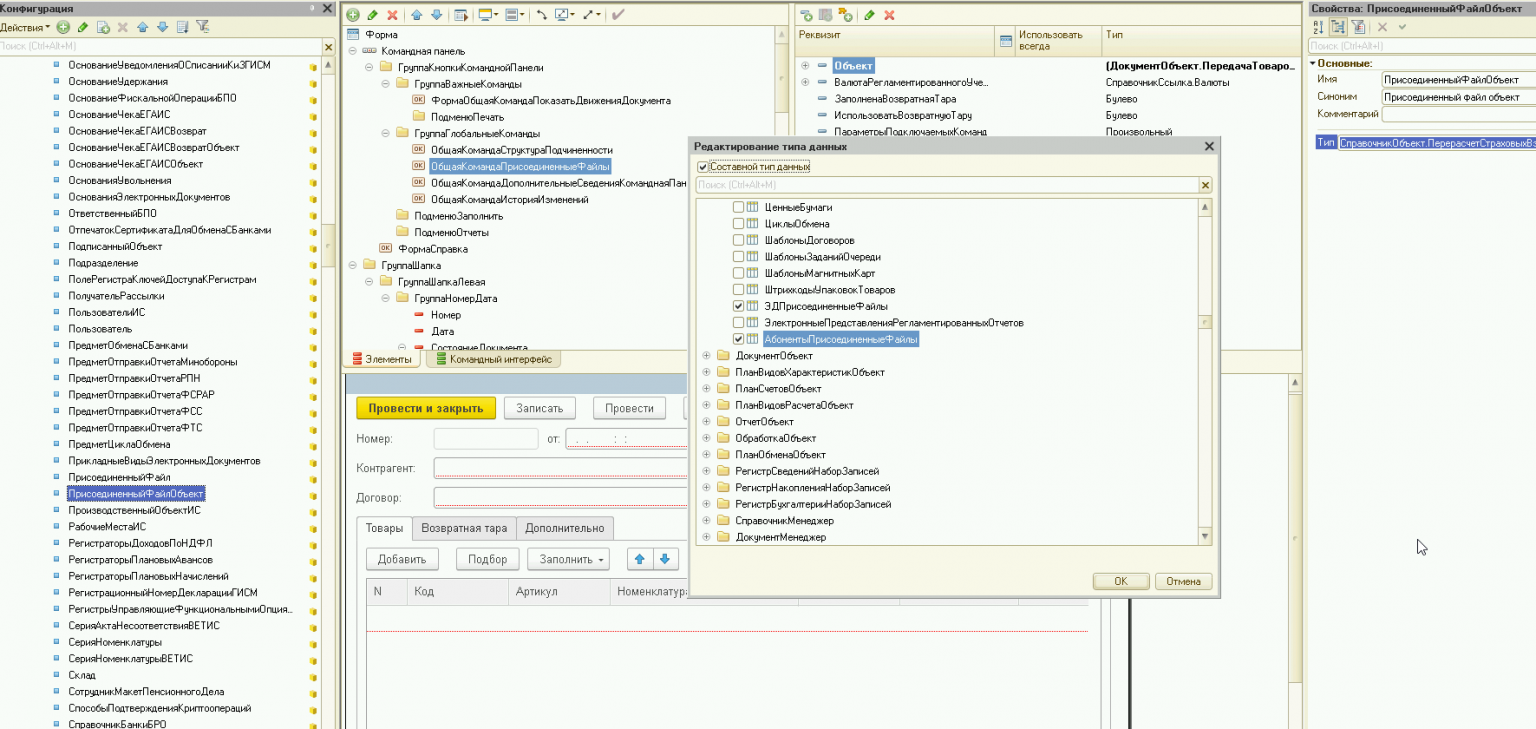Check the ШтрихкодыУпаковокТоваров type checkbox
1536x729 pixels.
point(738,290)
